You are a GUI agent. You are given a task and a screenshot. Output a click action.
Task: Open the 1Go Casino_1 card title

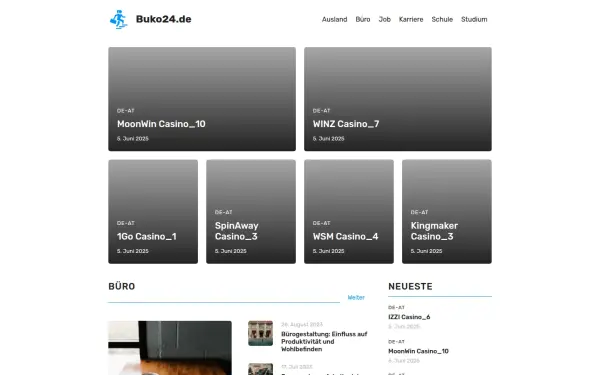[147, 236]
